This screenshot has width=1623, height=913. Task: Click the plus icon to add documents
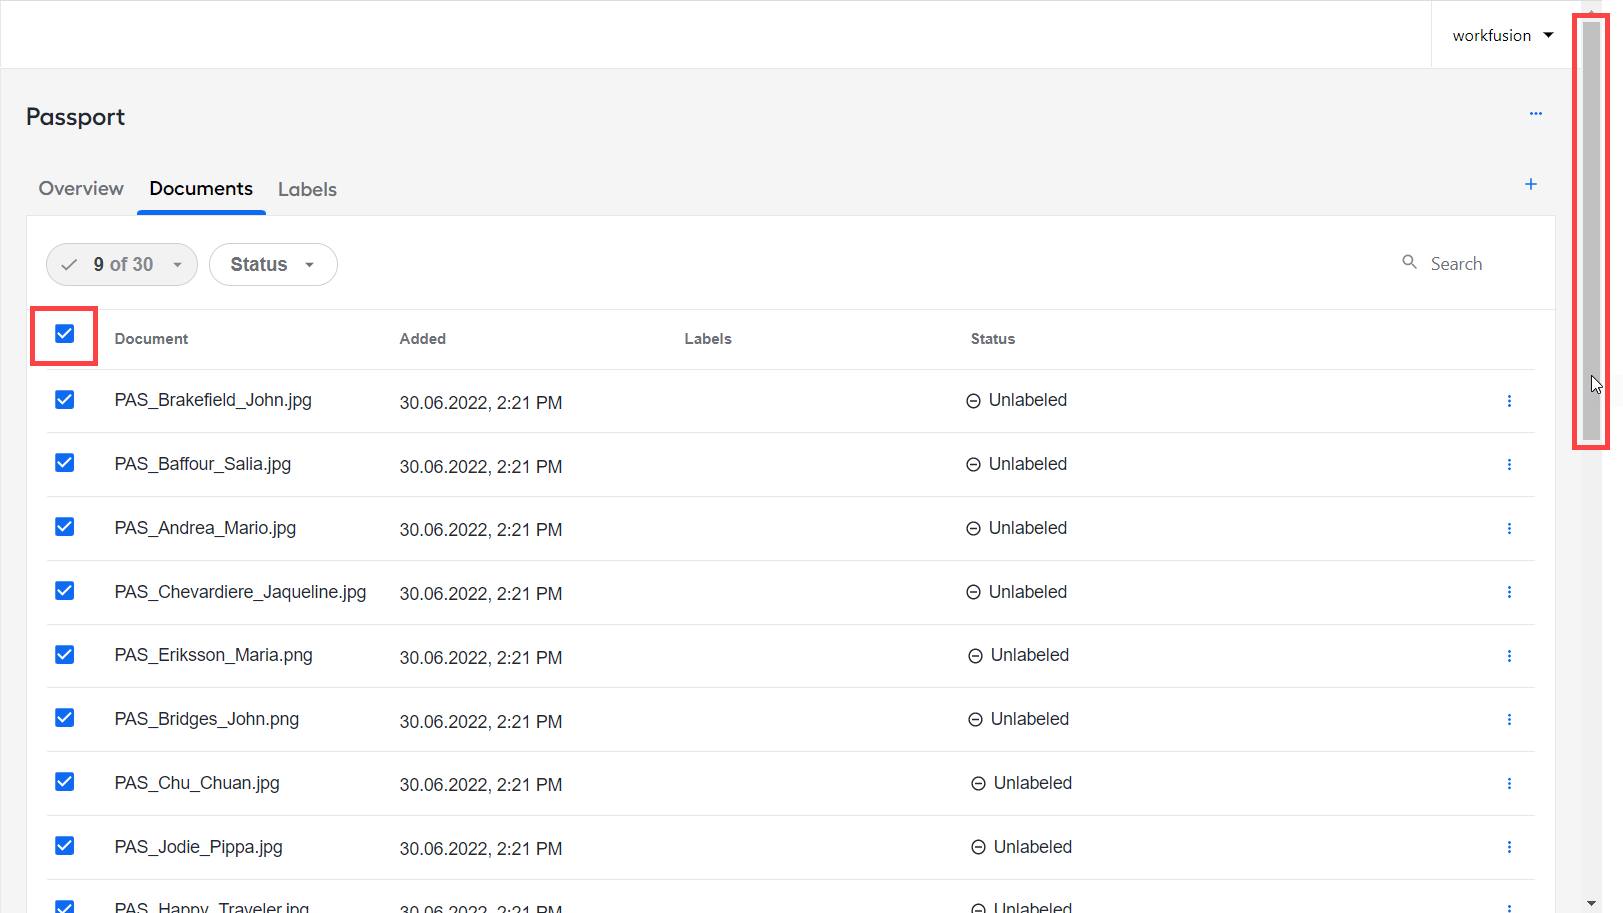point(1530,184)
